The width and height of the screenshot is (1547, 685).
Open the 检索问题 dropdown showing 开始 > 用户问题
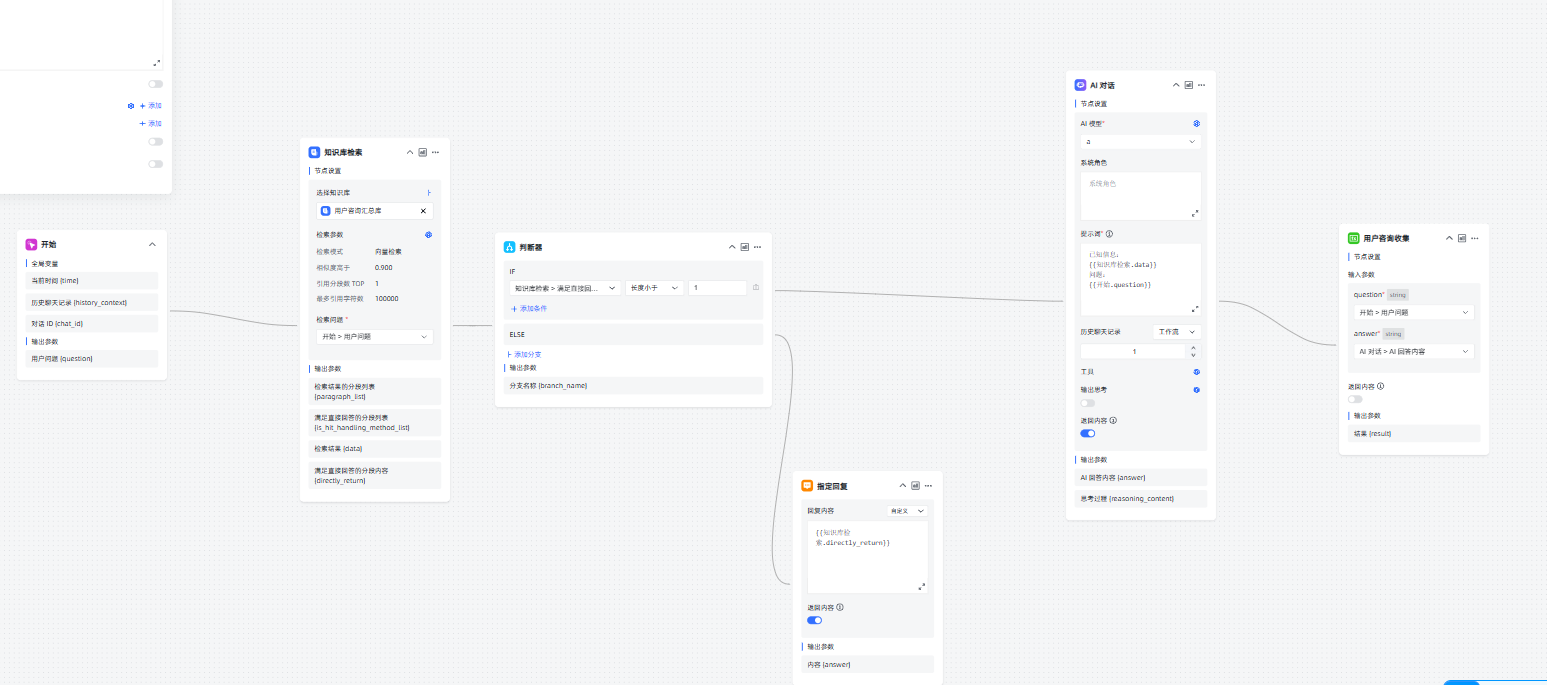(374, 337)
